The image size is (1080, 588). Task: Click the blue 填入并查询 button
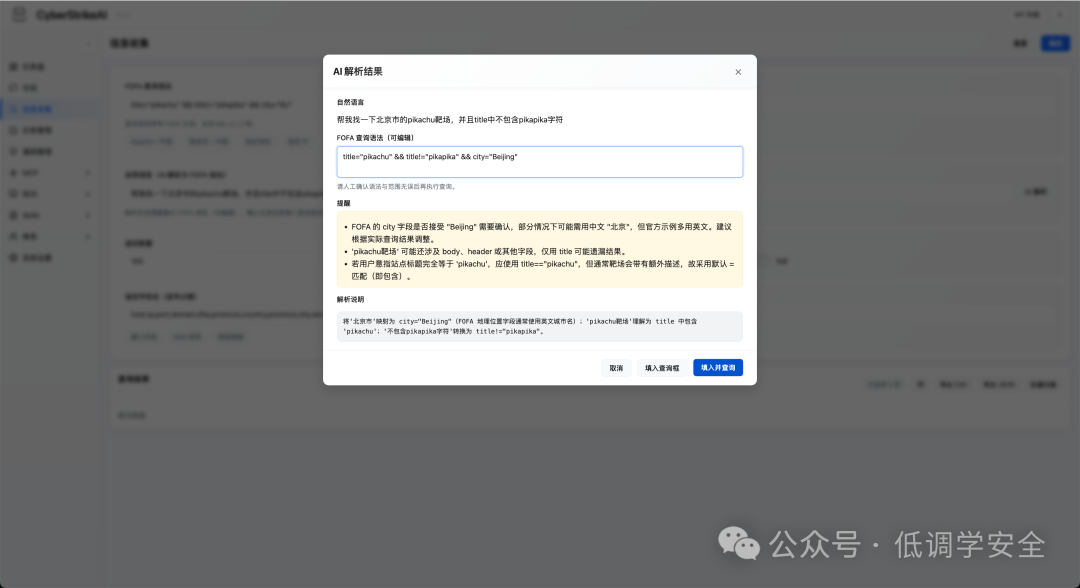point(718,368)
